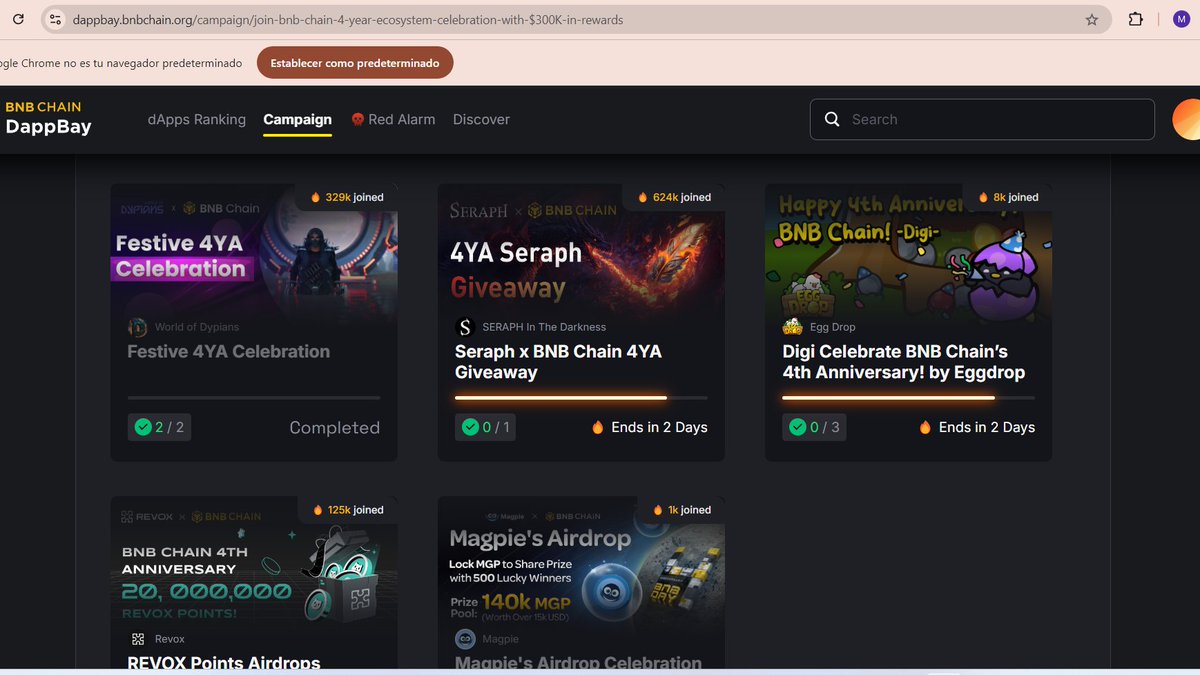Click the flame icon on Eggdrop Ends in 2 Days
Viewport: 1200px width, 675px height.
pyautogui.click(x=925, y=427)
